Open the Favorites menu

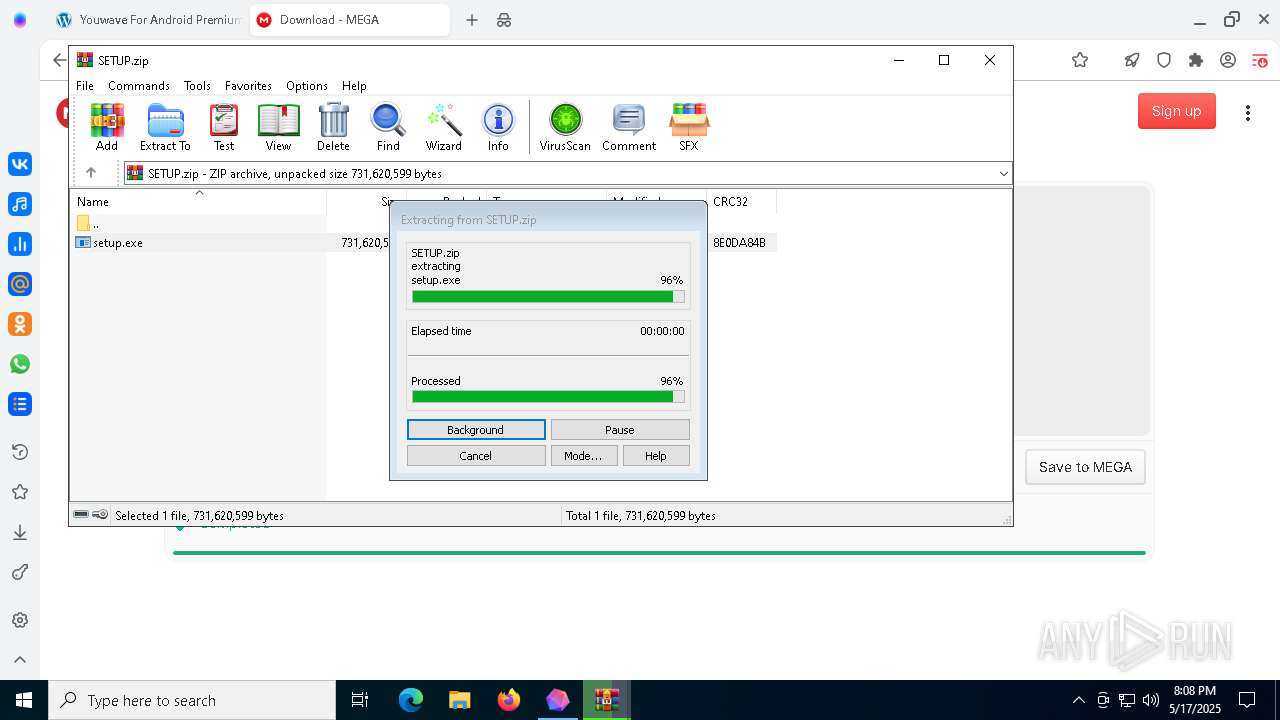click(x=248, y=86)
